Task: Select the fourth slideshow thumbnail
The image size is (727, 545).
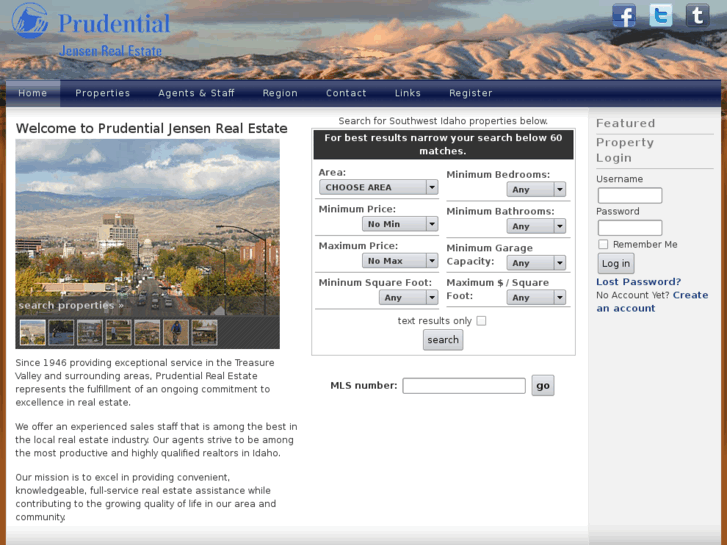Action: 119,332
